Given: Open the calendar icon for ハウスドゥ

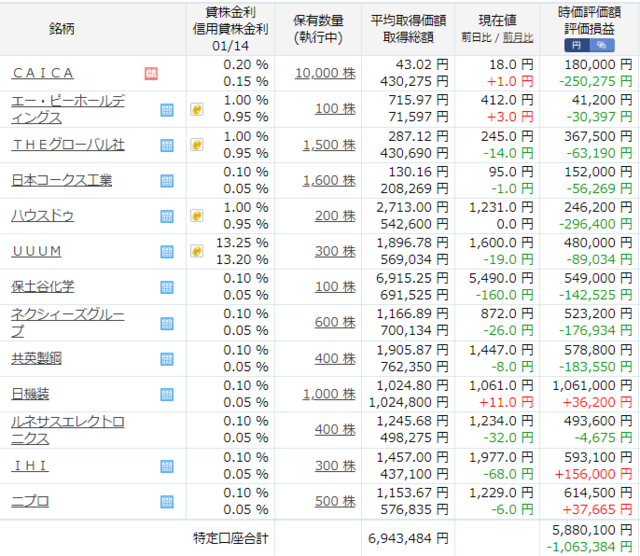Looking at the screenshot, I should point(167,216).
